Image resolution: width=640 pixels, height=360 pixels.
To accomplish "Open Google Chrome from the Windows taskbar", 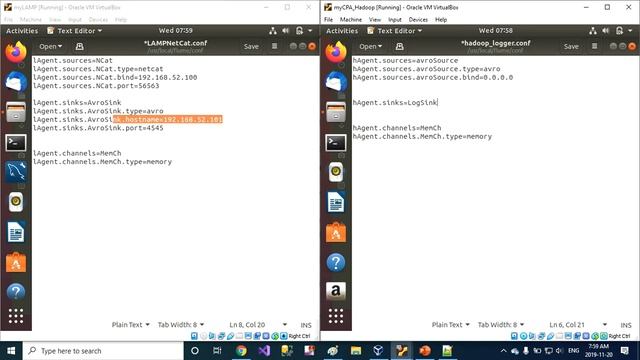I will (x=241, y=351).
